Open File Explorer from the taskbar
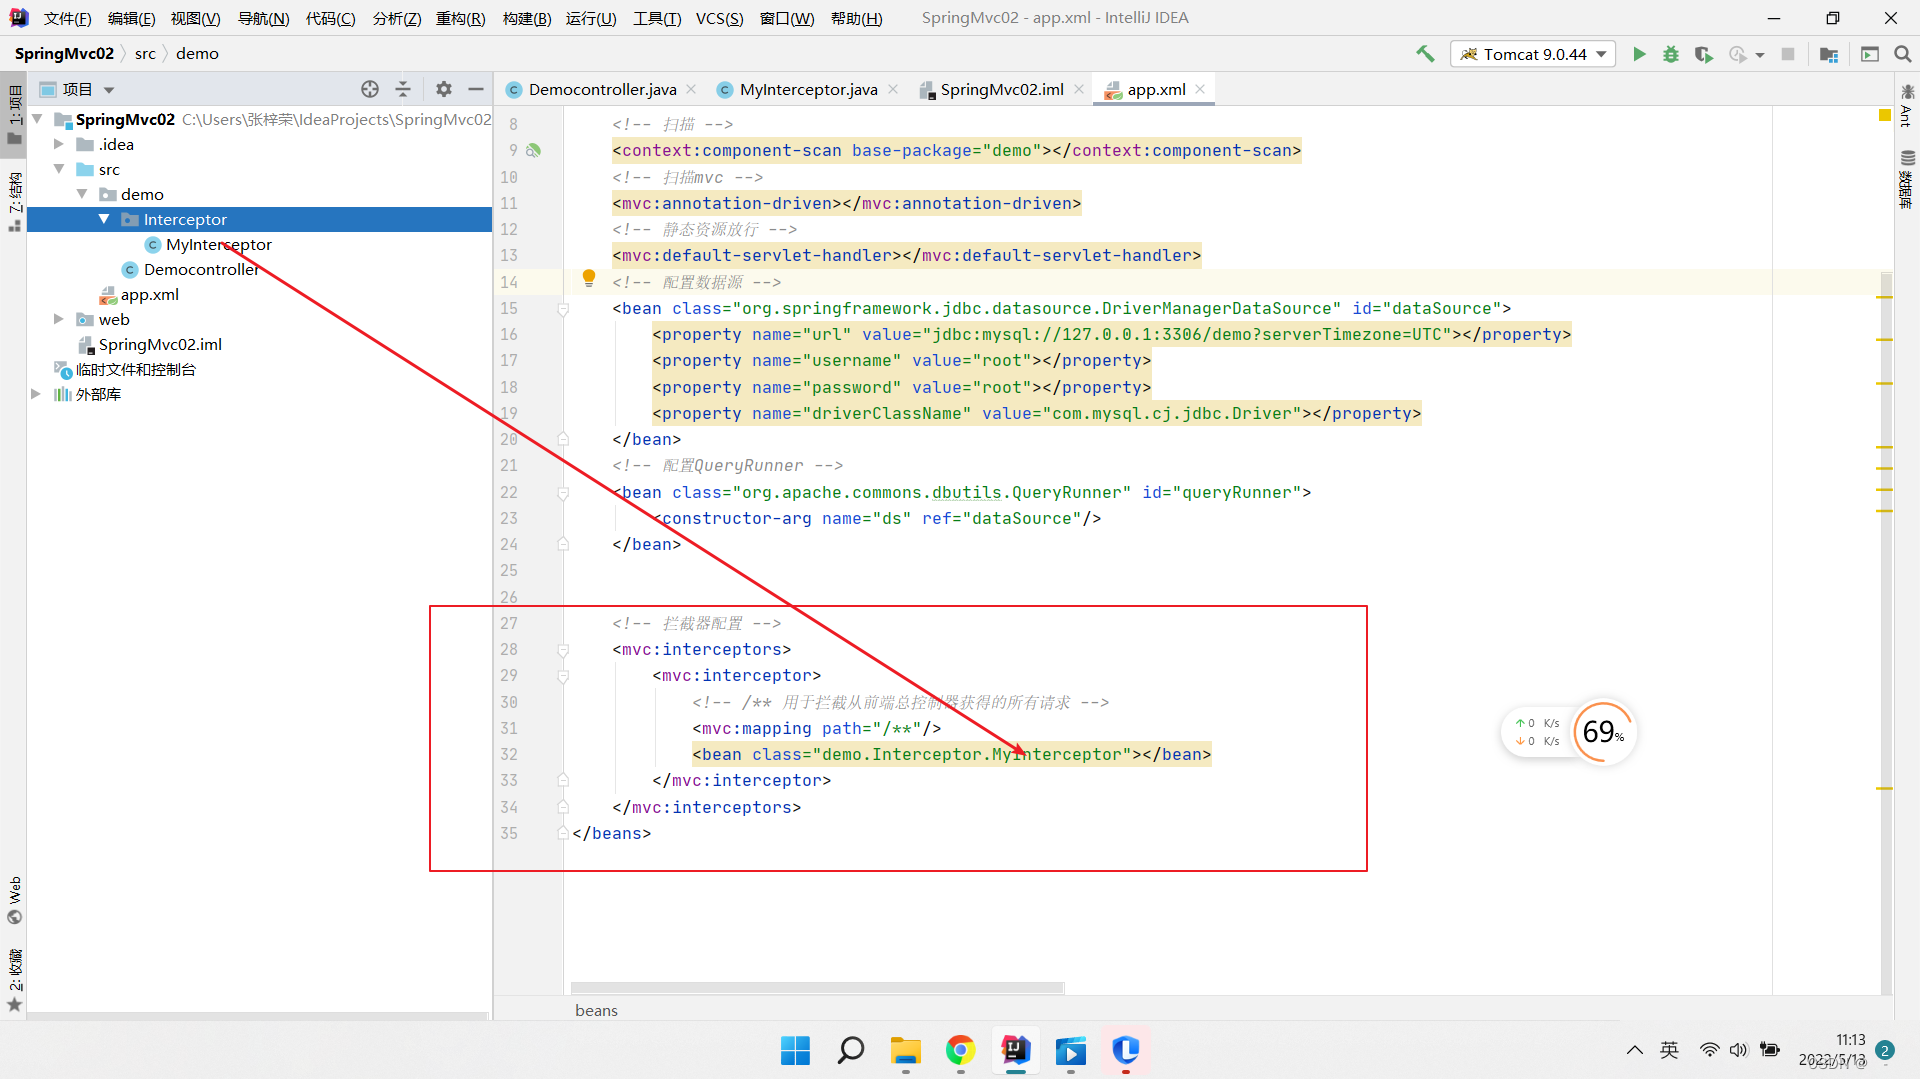 point(906,1050)
